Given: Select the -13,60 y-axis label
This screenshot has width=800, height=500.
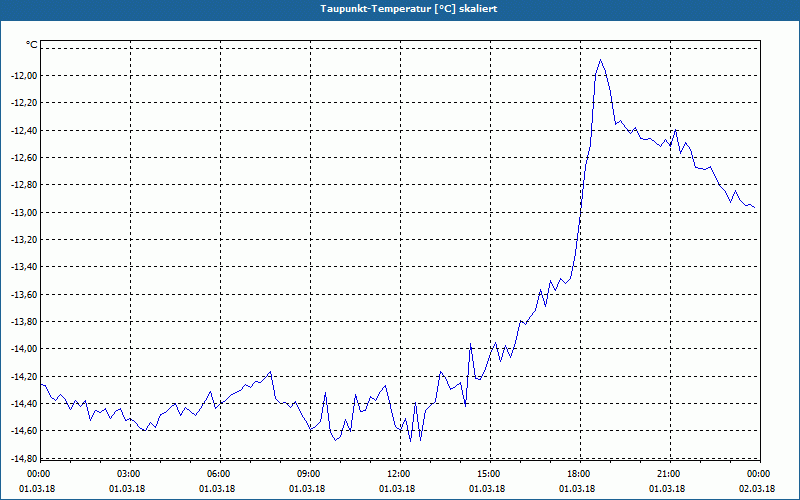Looking at the screenshot, I should tap(25, 294).
